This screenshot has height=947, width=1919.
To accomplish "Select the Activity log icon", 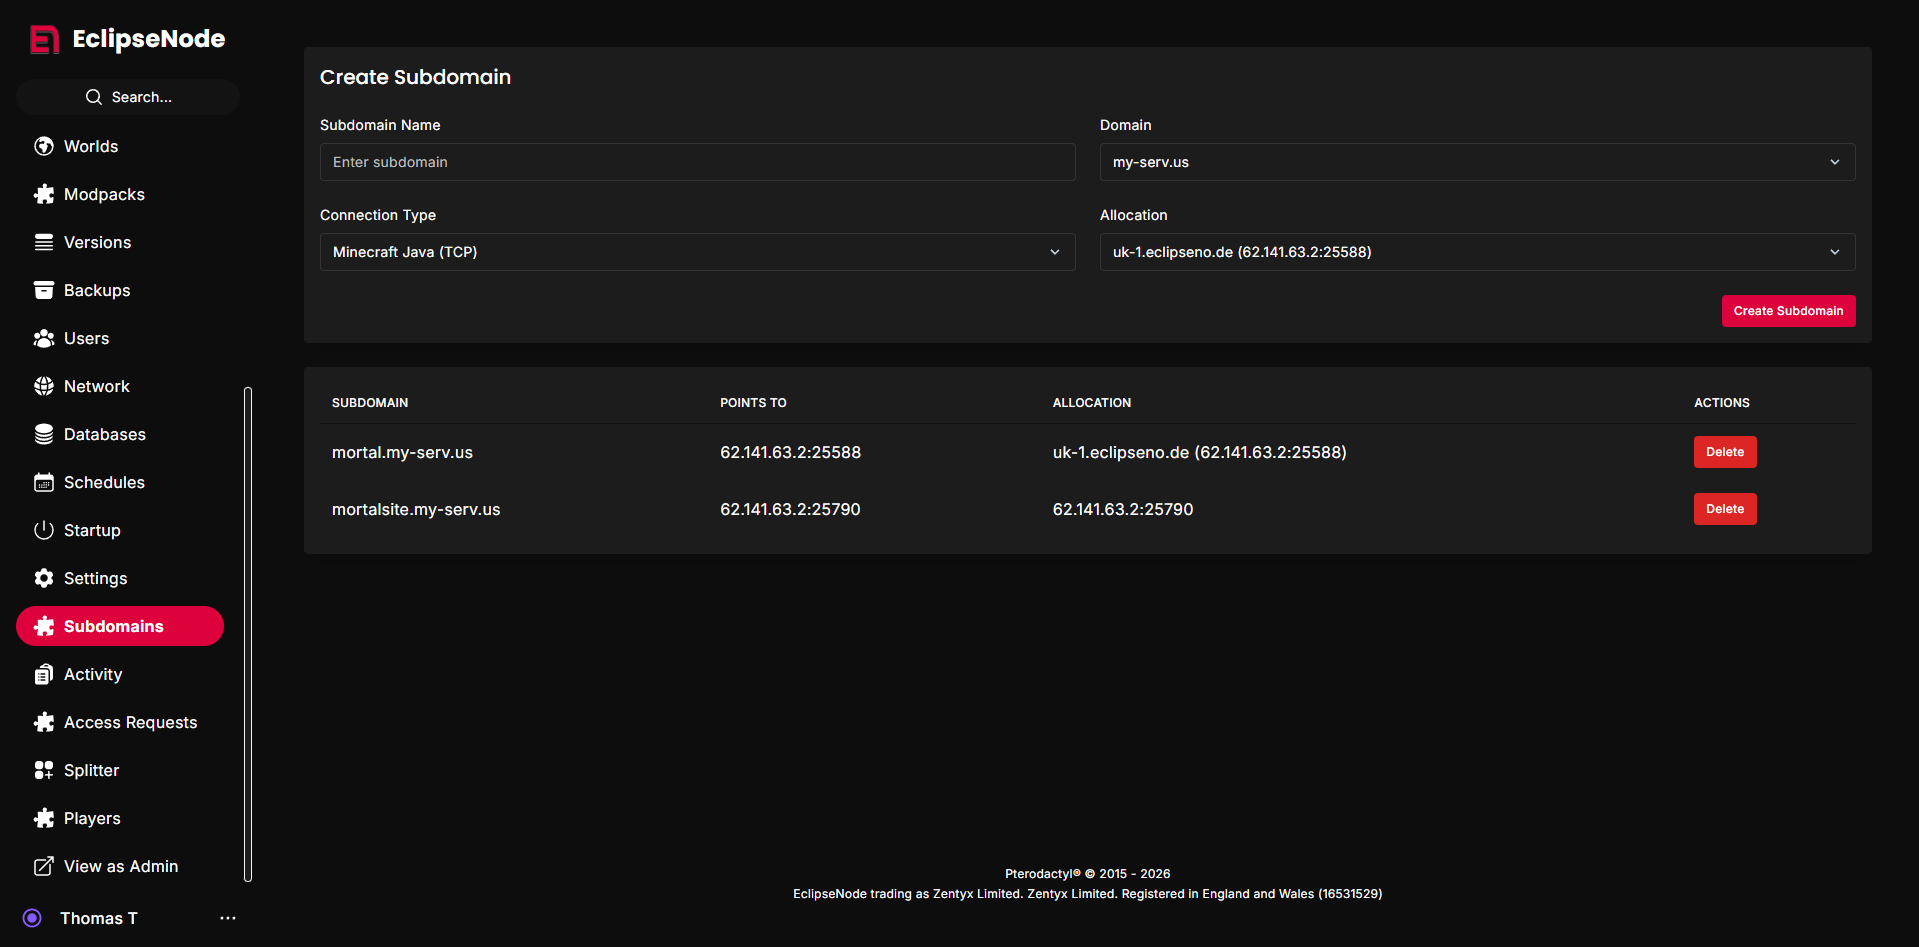I will coord(44,674).
